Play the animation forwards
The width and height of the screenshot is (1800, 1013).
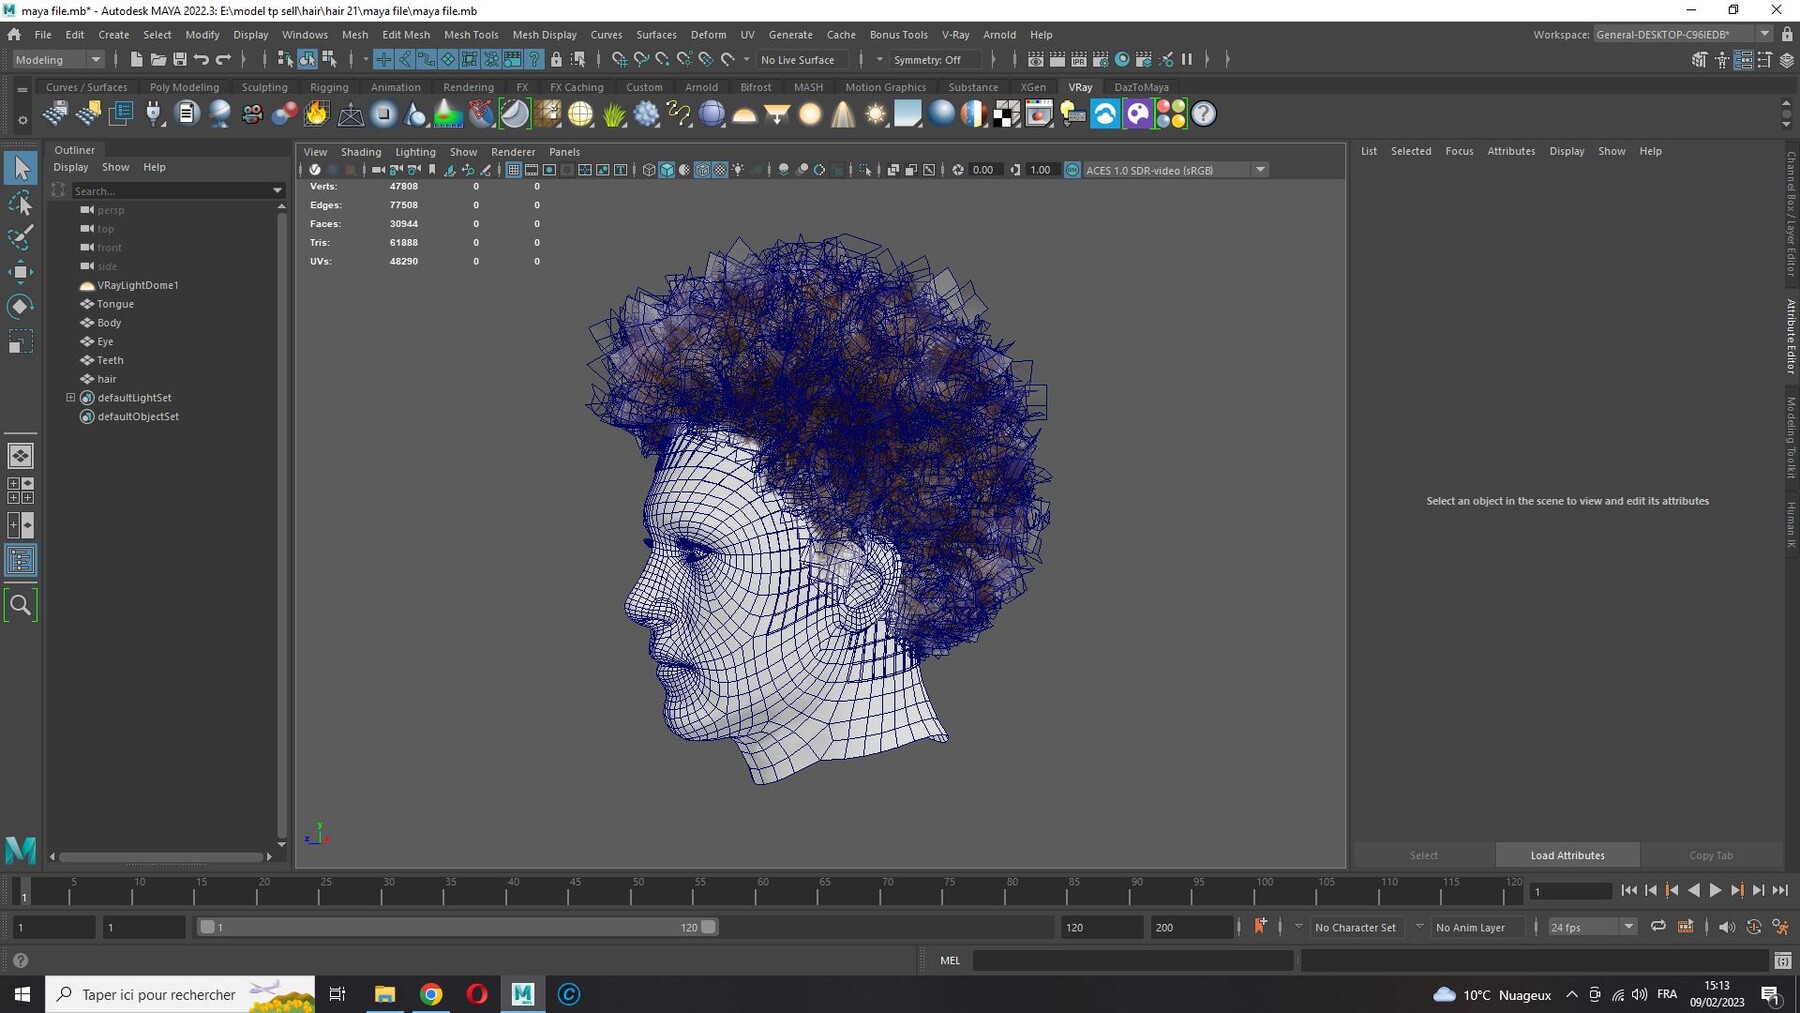pyautogui.click(x=1715, y=890)
